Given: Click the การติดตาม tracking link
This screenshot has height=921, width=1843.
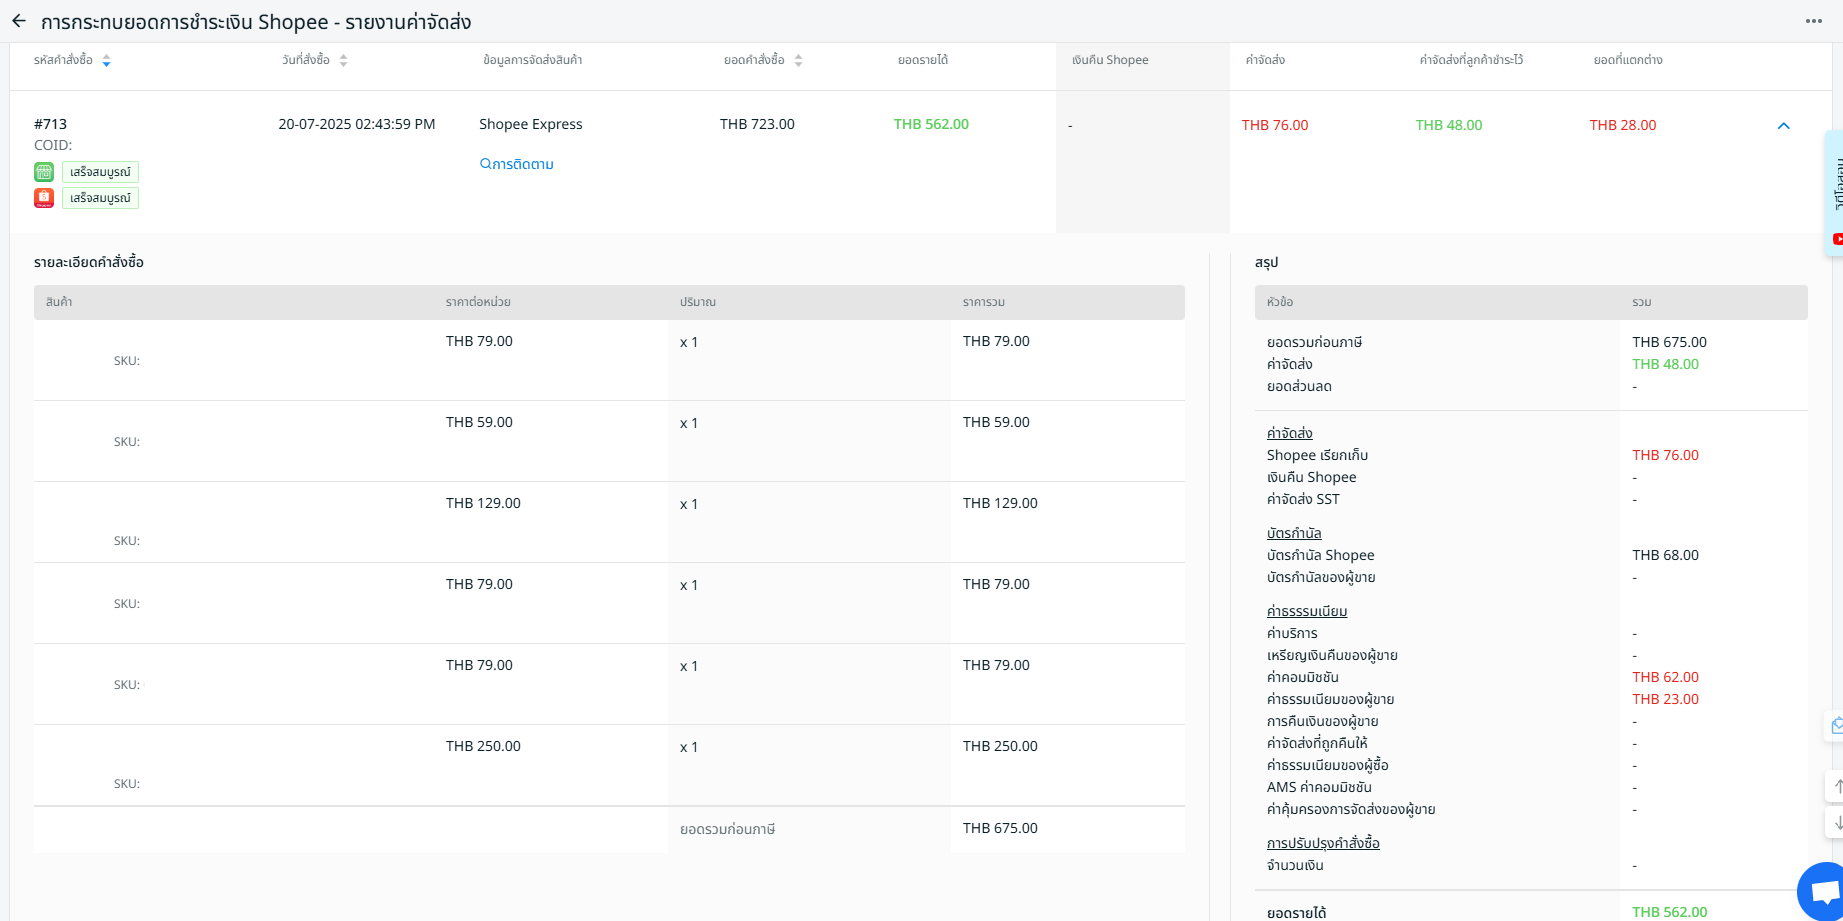Looking at the screenshot, I should [517, 164].
